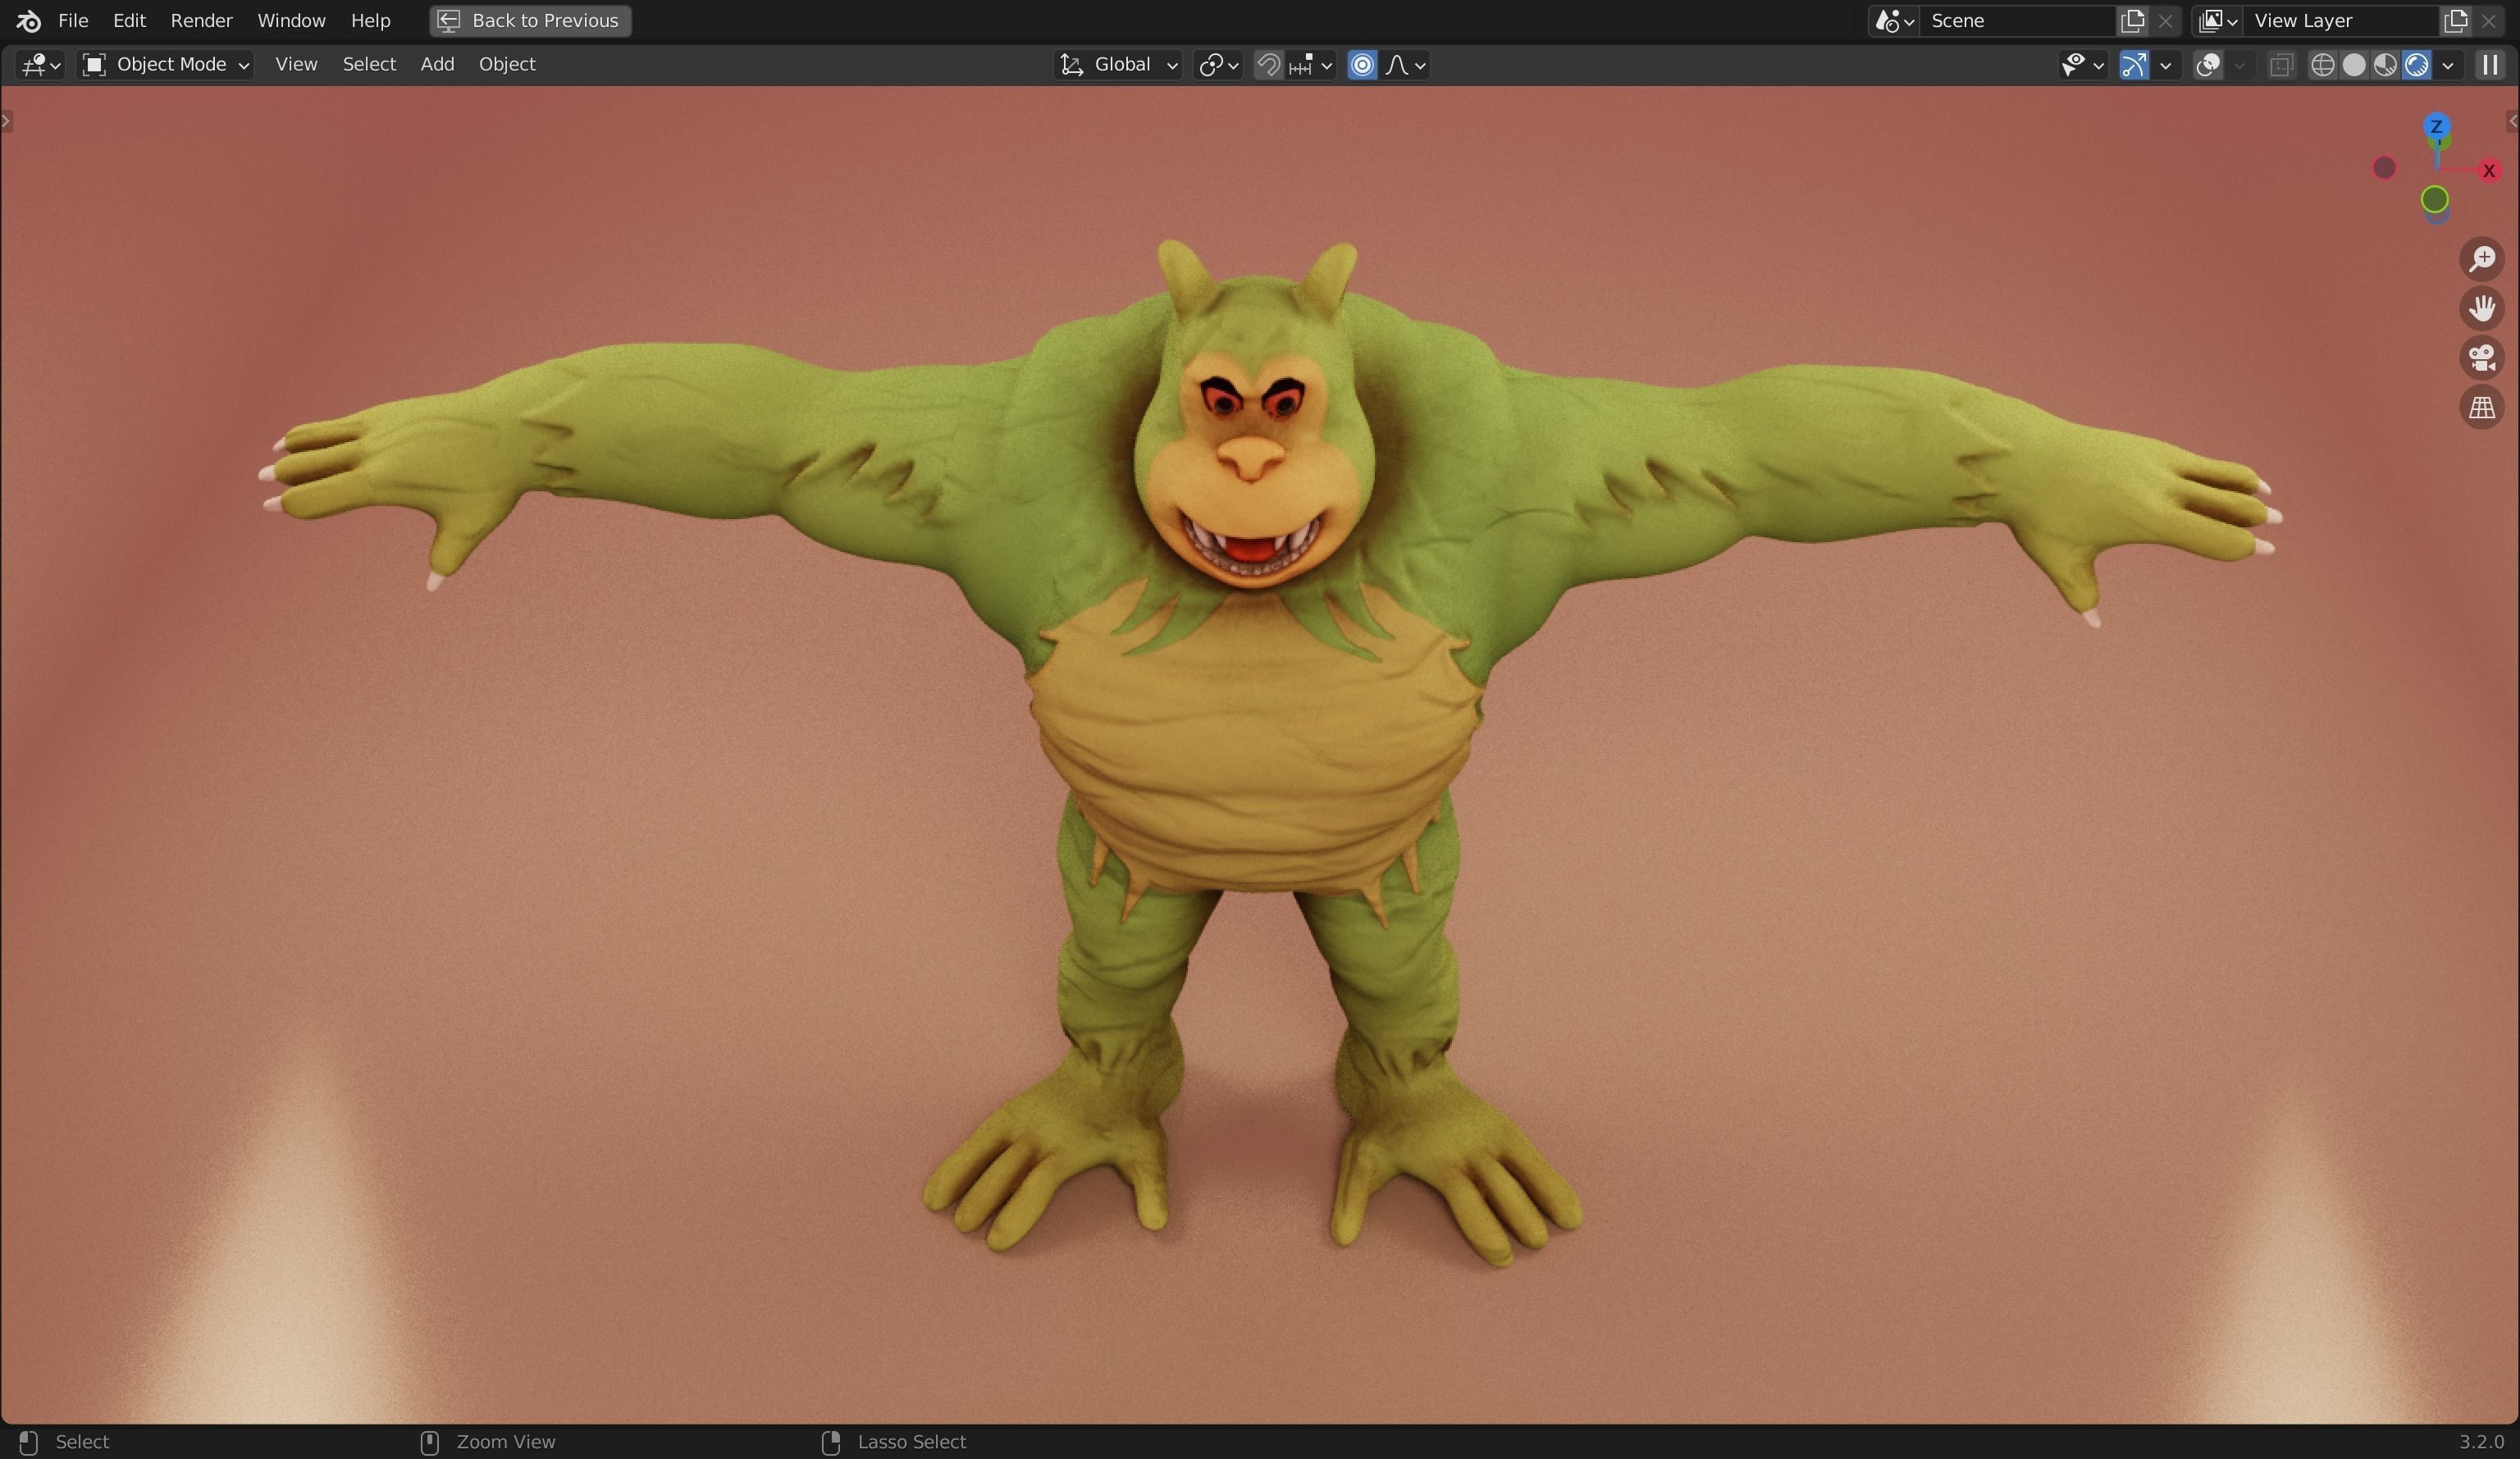Viewport: 2520px width, 1459px height.
Task: Open the Global transform orientation dropdown
Action: pyautogui.click(x=1118, y=65)
